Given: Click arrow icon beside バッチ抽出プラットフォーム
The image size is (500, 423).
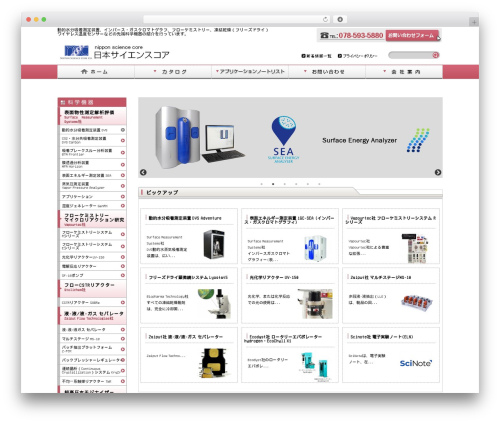Looking at the screenshot, I should pos(123,349).
